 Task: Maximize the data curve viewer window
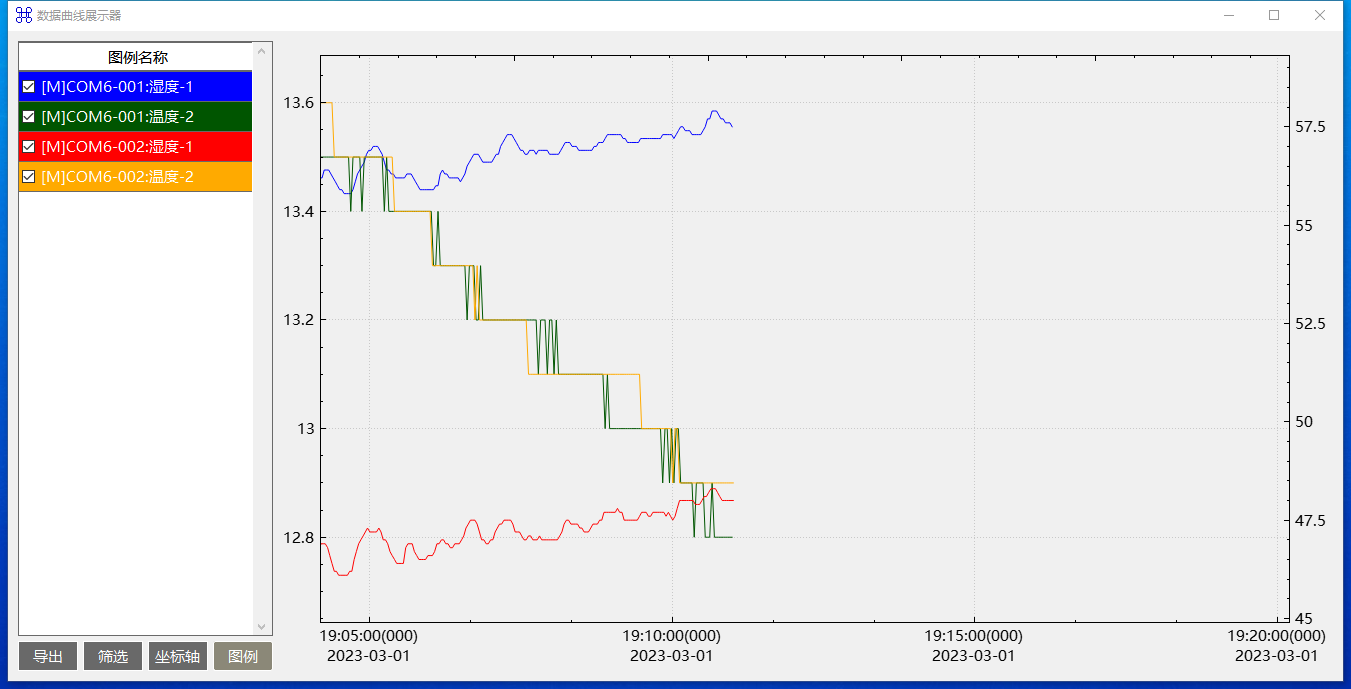tap(1274, 15)
